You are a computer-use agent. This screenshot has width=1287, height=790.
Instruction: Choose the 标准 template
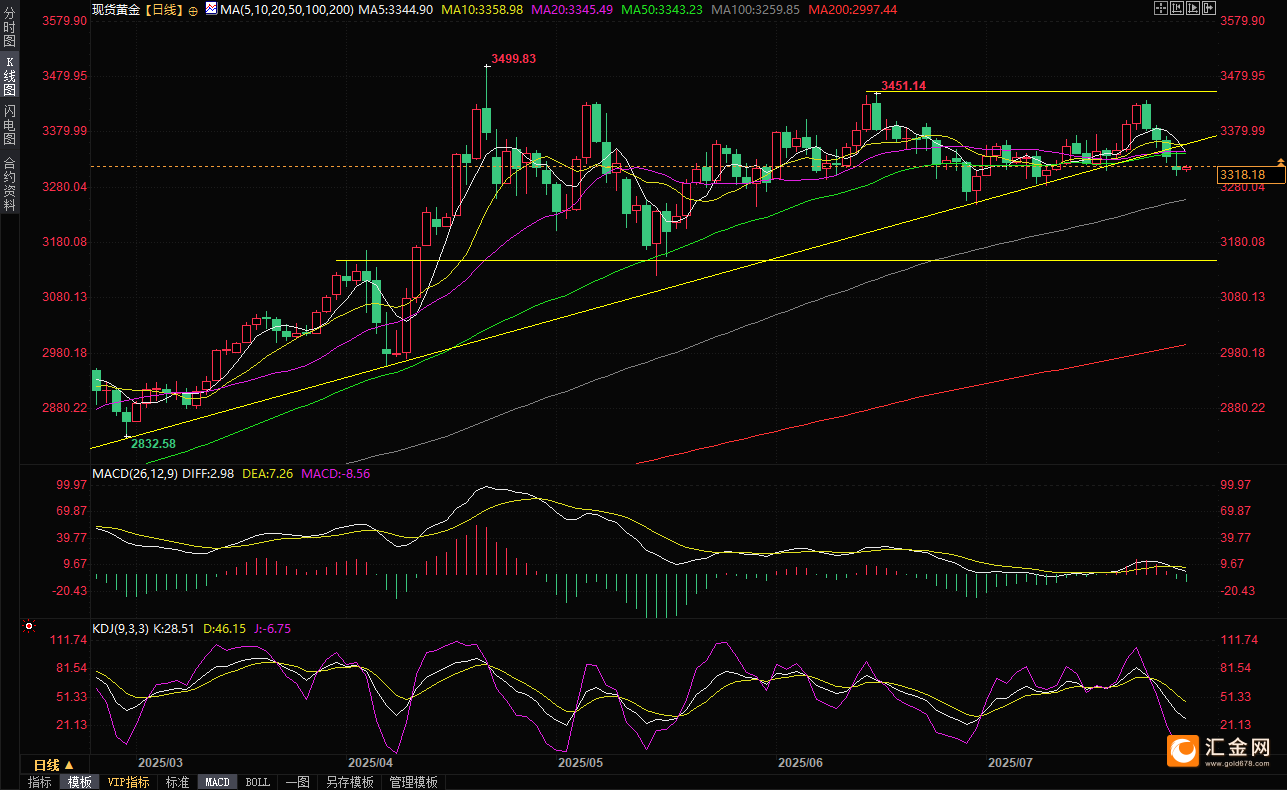pyautogui.click(x=177, y=782)
